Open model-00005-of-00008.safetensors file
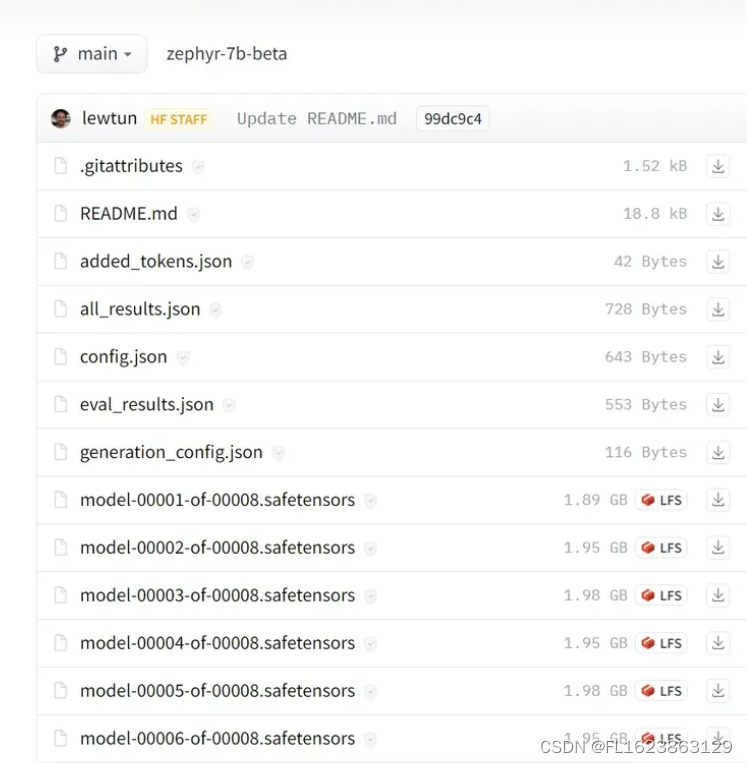 pos(218,690)
